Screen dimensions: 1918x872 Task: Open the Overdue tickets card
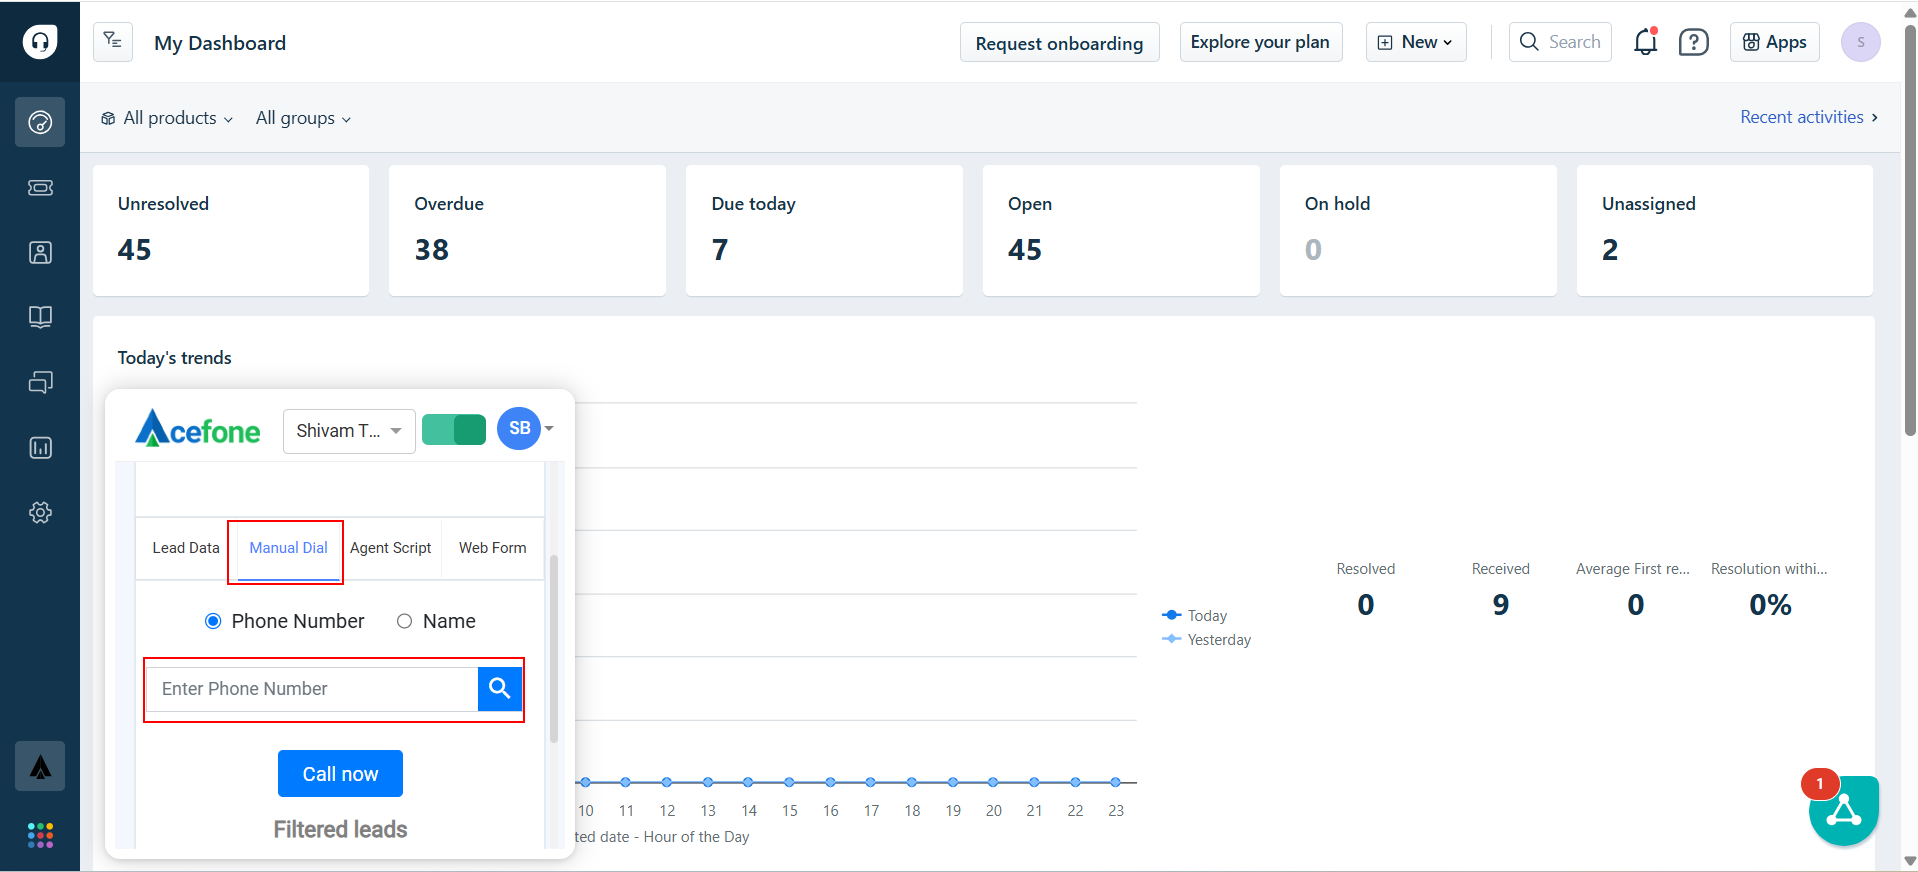[527, 230]
